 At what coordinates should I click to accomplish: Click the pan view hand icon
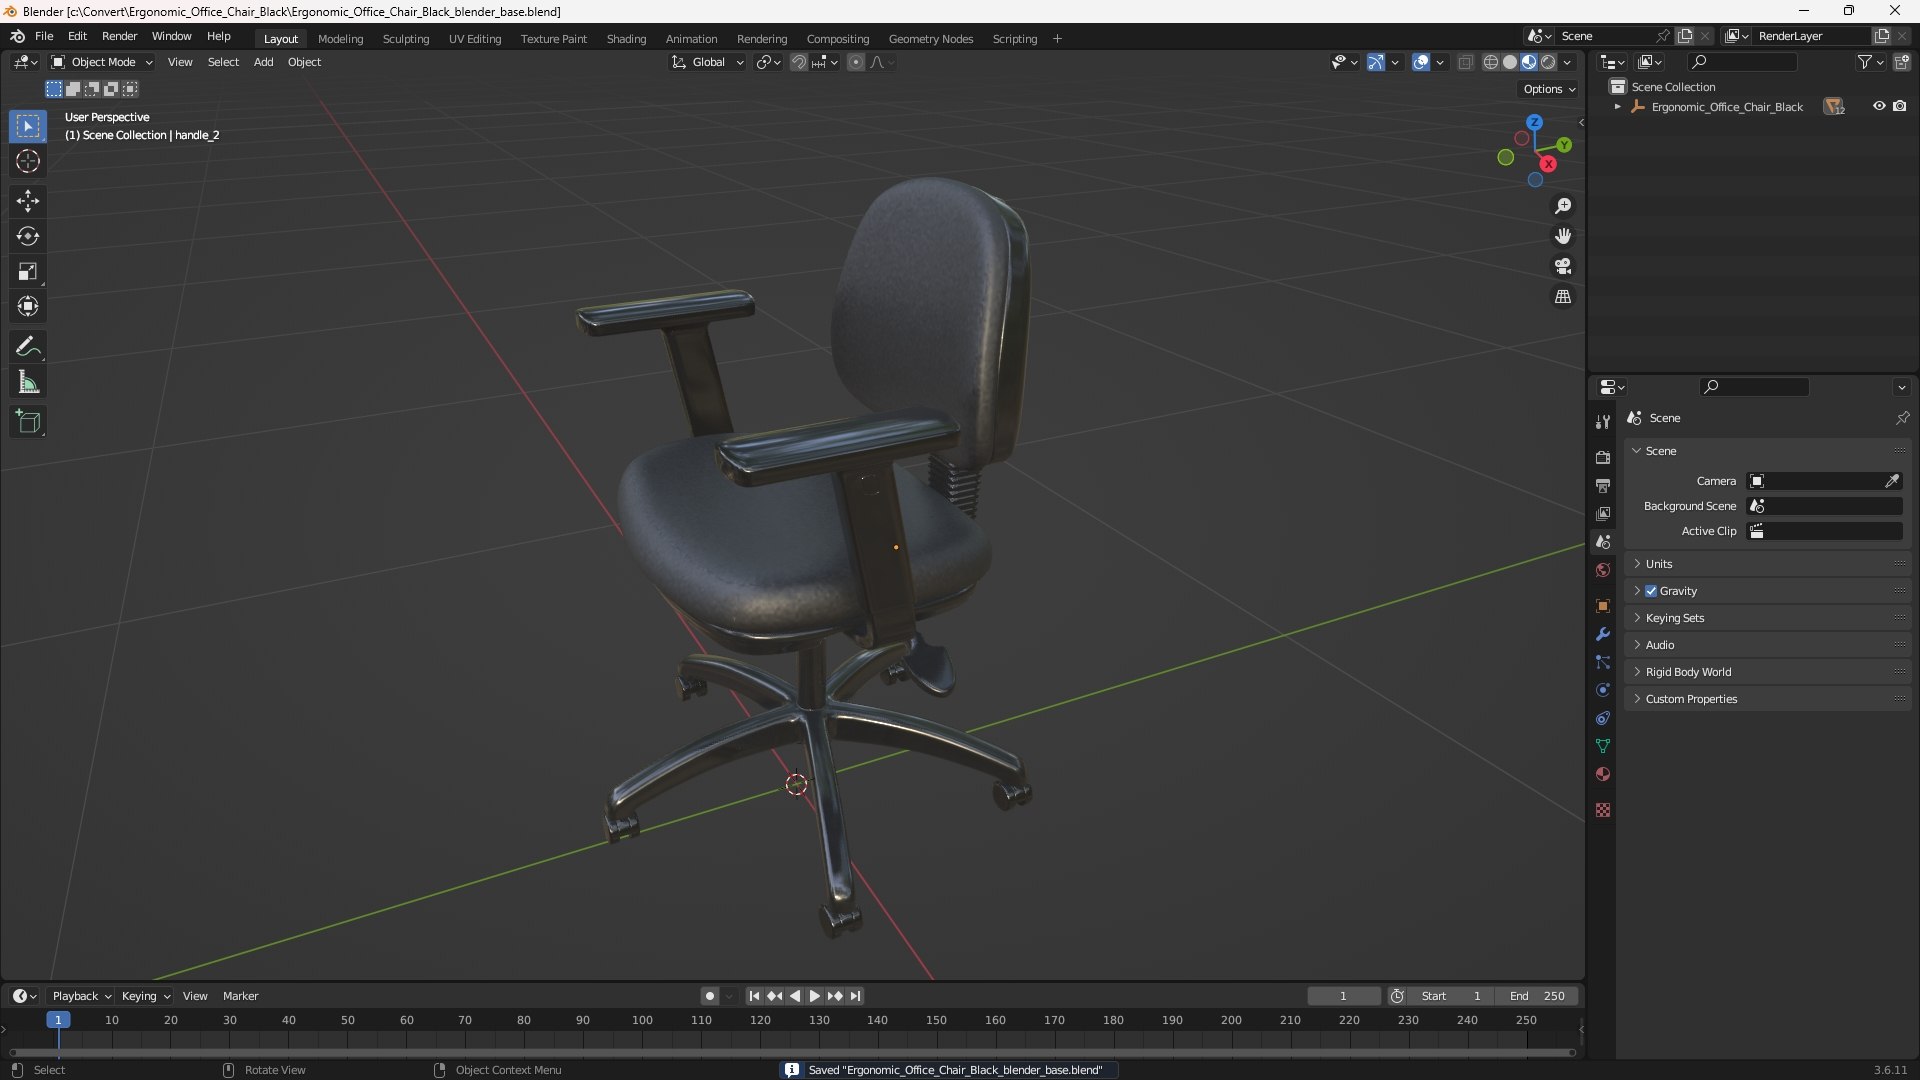click(1563, 236)
